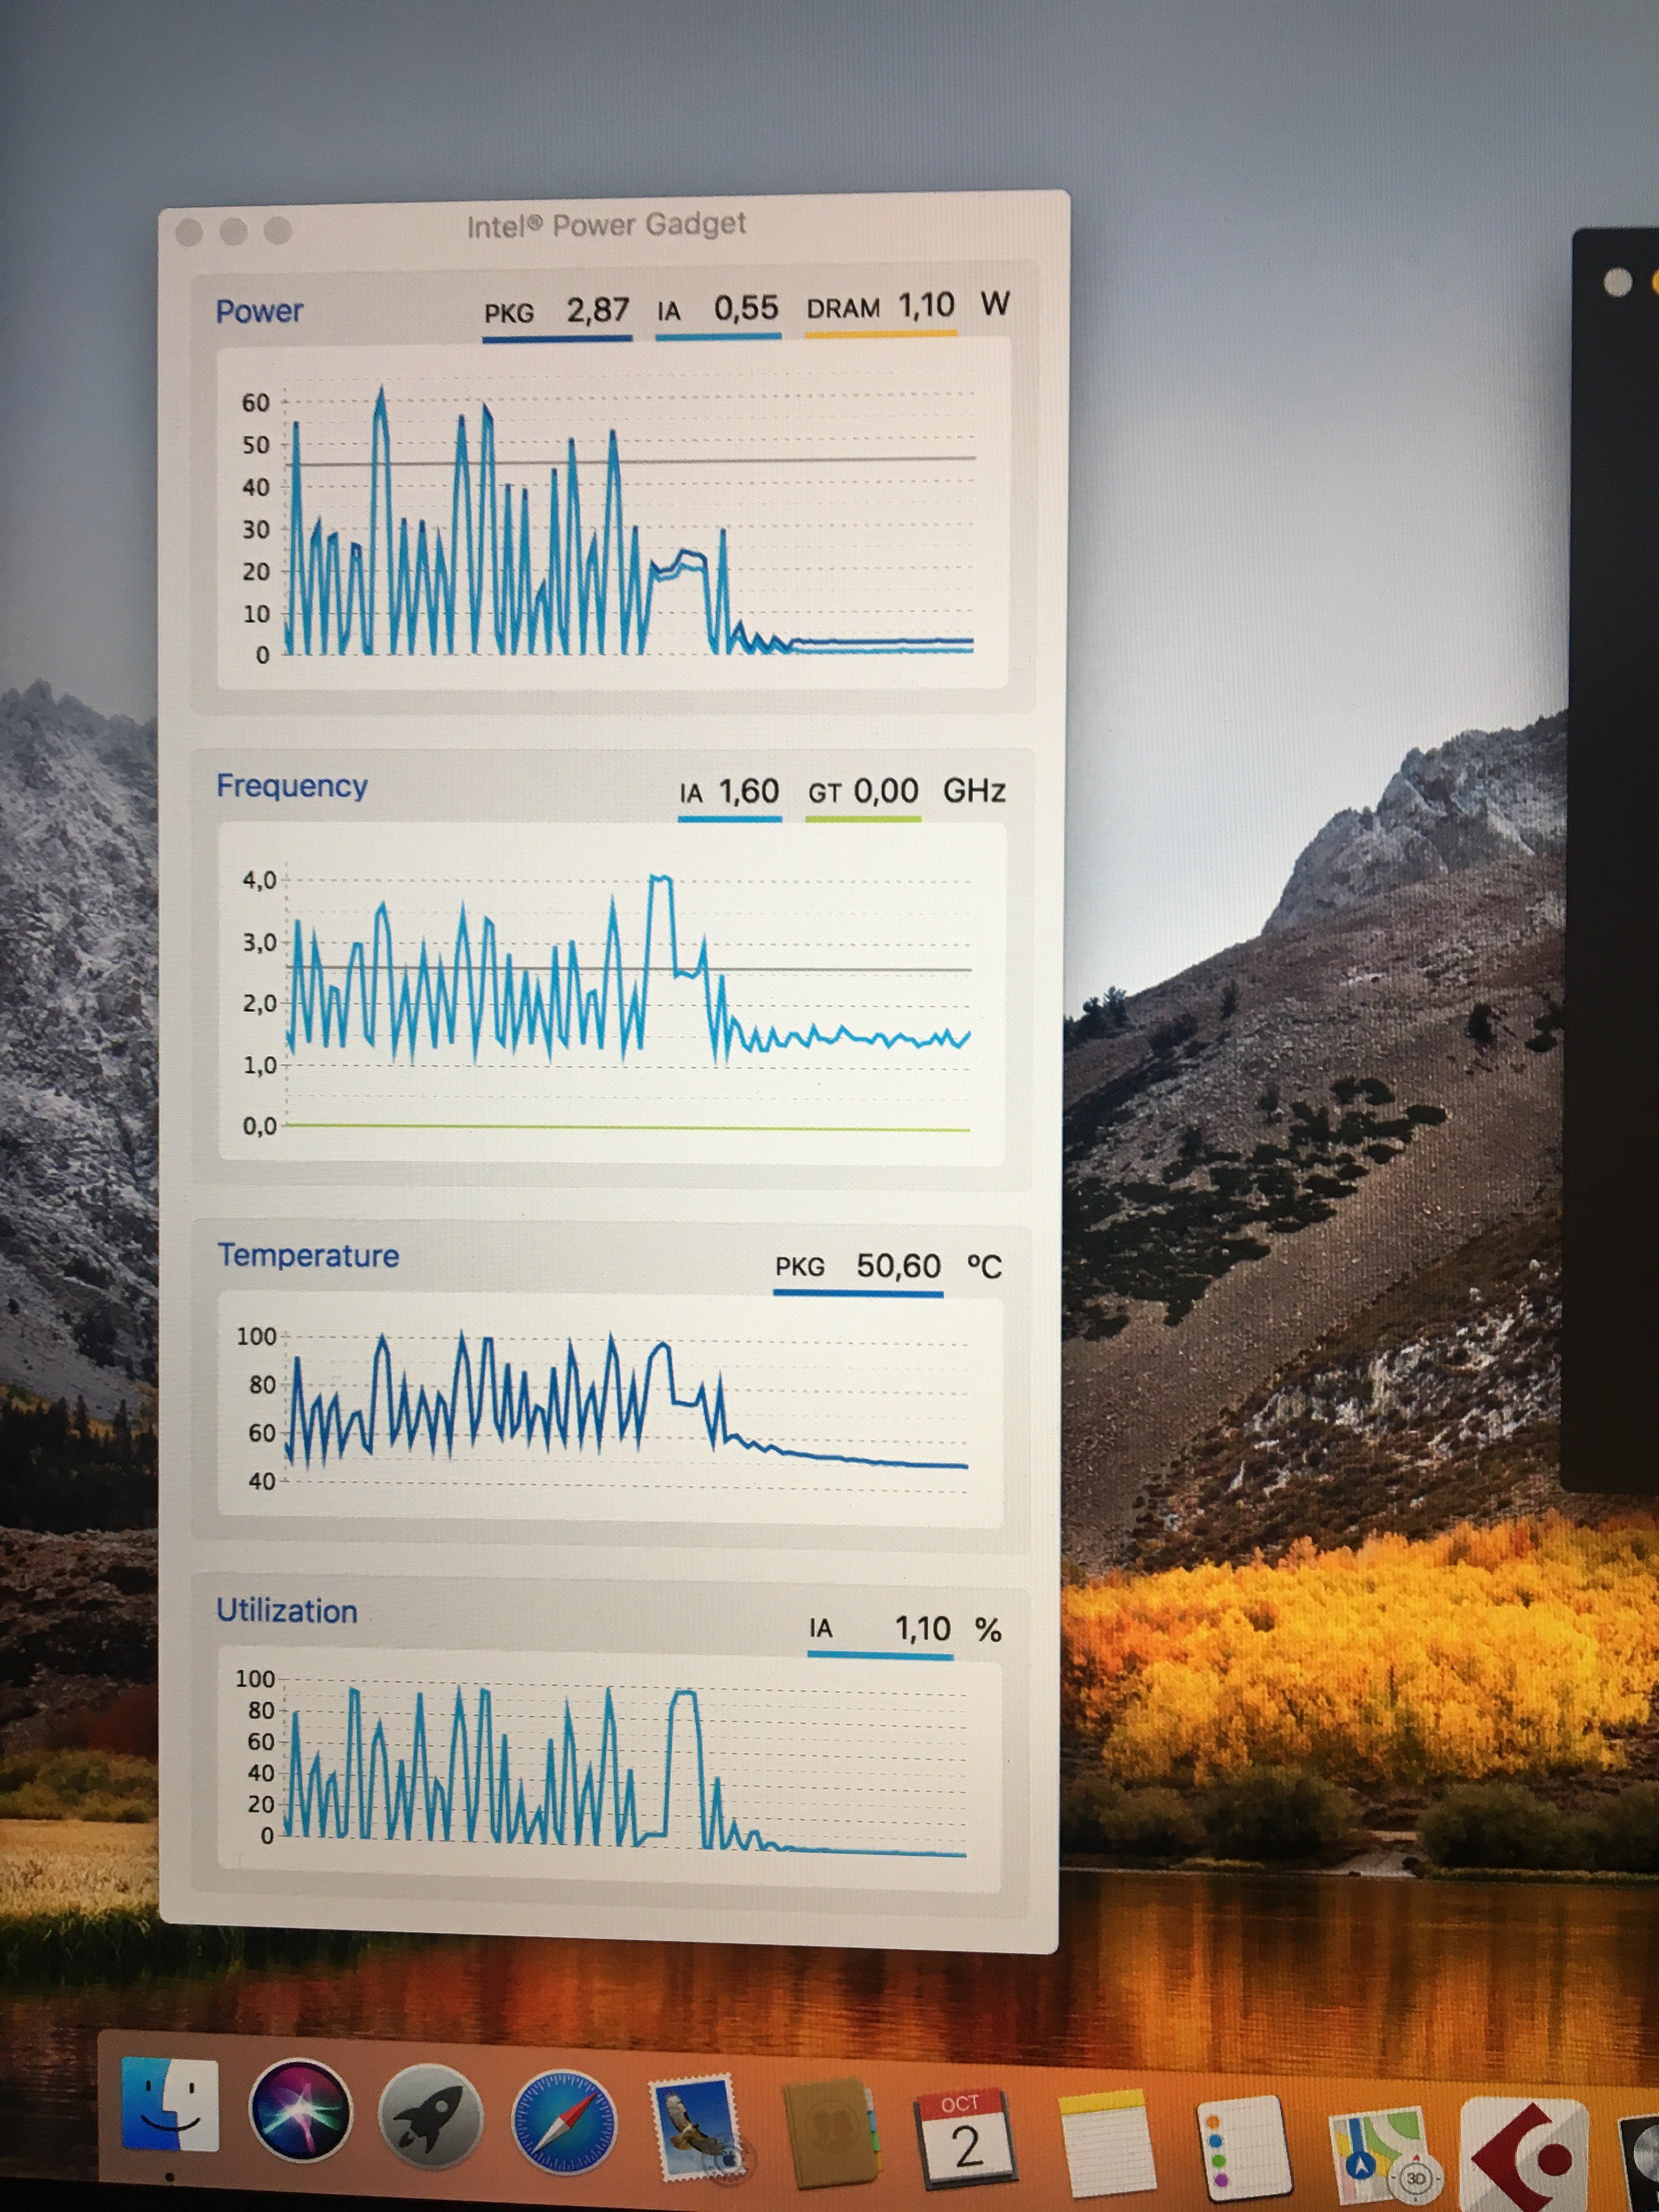Click the °C unit label
The height and width of the screenshot is (2212, 1659).
click(984, 1267)
